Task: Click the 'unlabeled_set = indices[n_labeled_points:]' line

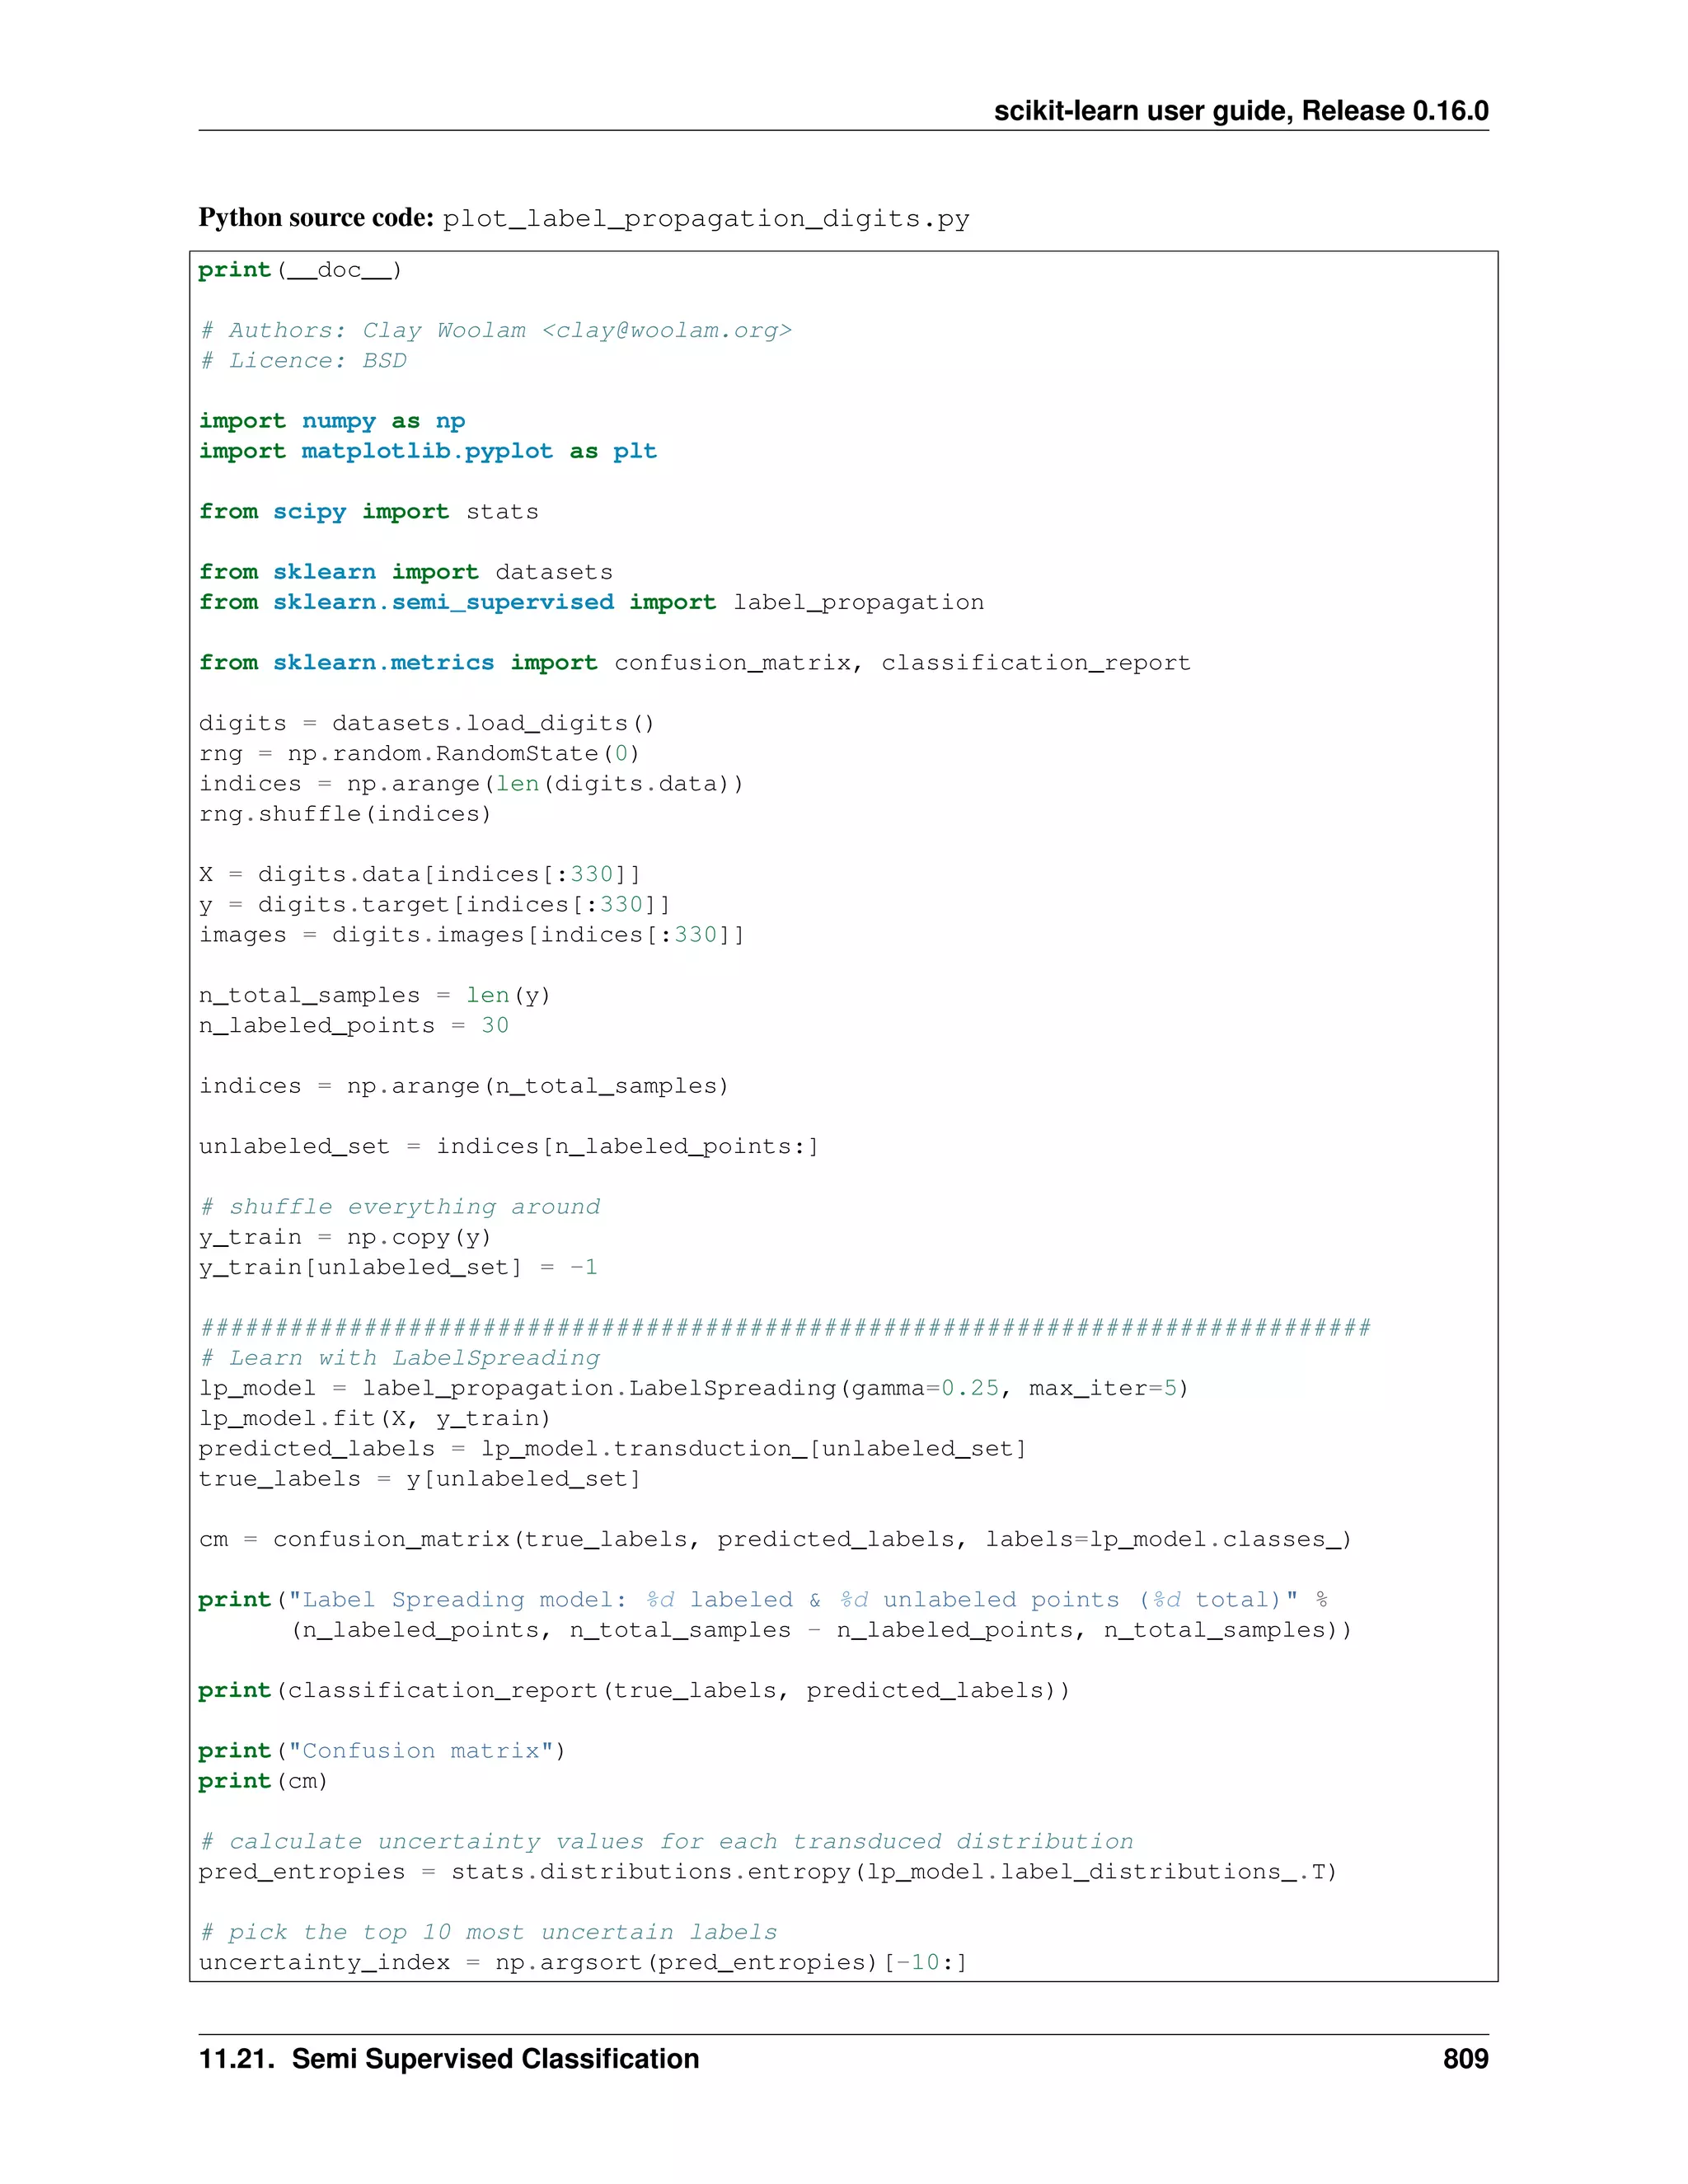Action: coord(509,1146)
